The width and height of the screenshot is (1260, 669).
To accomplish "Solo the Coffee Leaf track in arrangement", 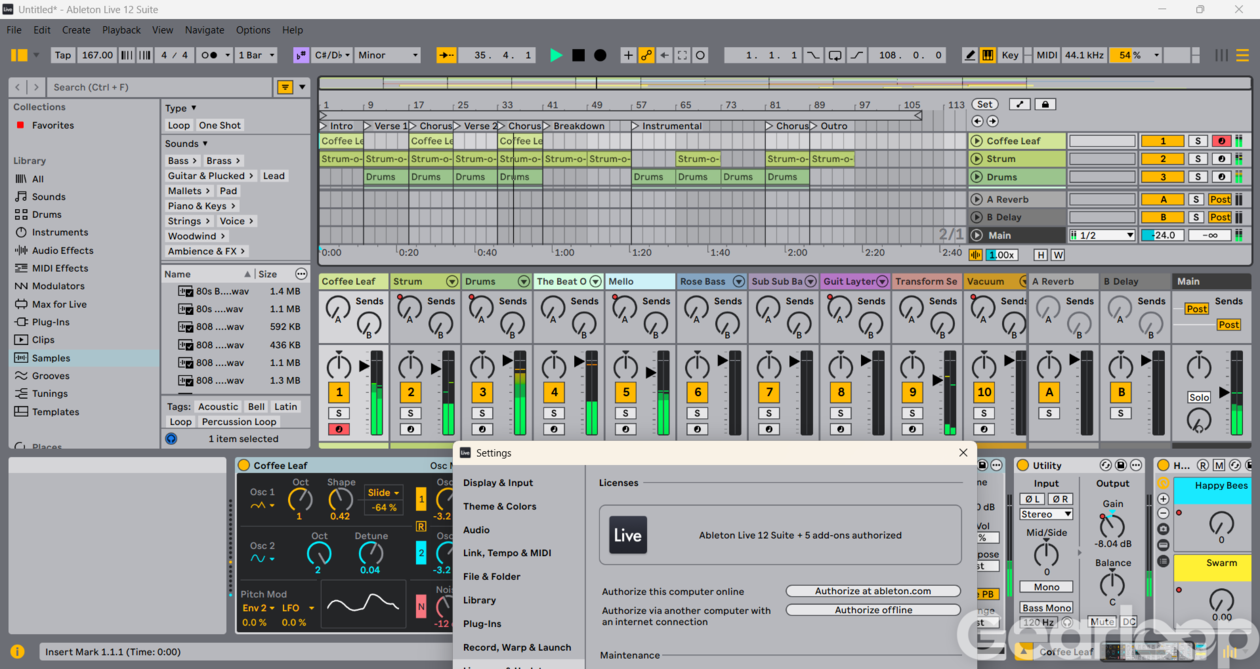I will pyautogui.click(x=1198, y=142).
